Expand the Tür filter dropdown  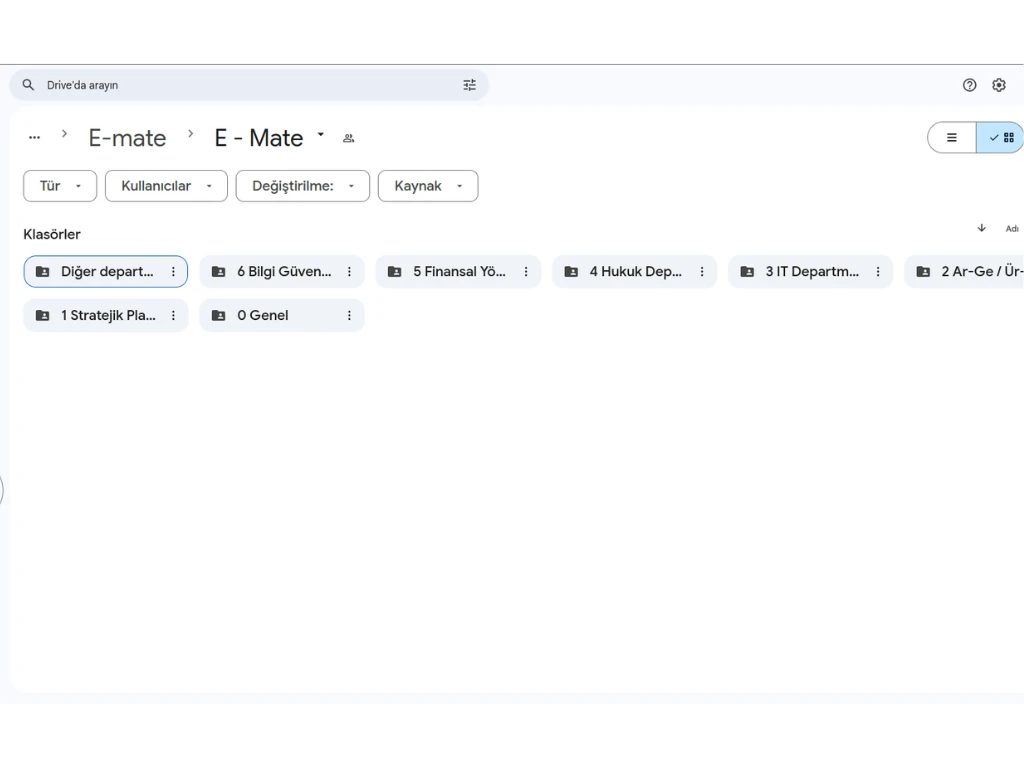coord(60,186)
